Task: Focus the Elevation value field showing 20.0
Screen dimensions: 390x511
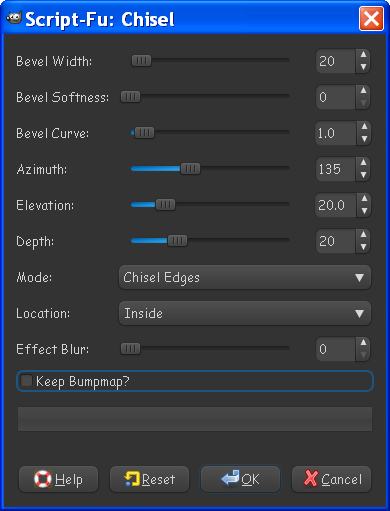Action: [x=336, y=205]
